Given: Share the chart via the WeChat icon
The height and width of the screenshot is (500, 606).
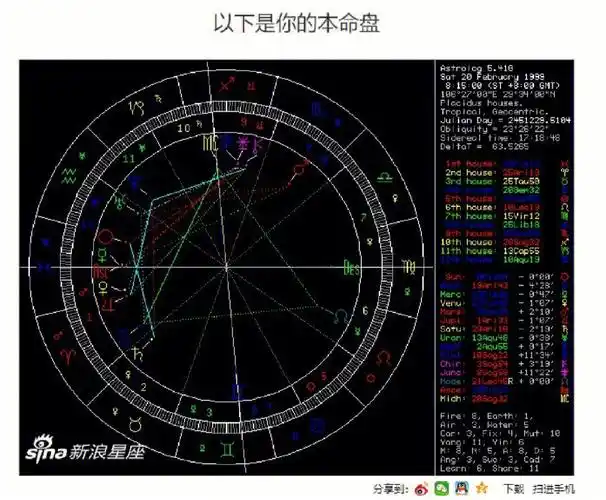Looking at the screenshot, I should pos(441,489).
